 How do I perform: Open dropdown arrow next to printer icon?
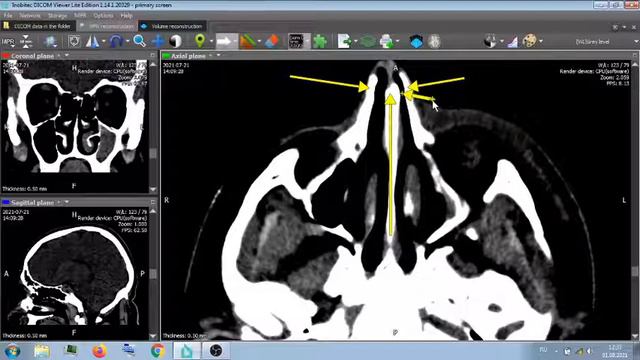tap(398, 42)
